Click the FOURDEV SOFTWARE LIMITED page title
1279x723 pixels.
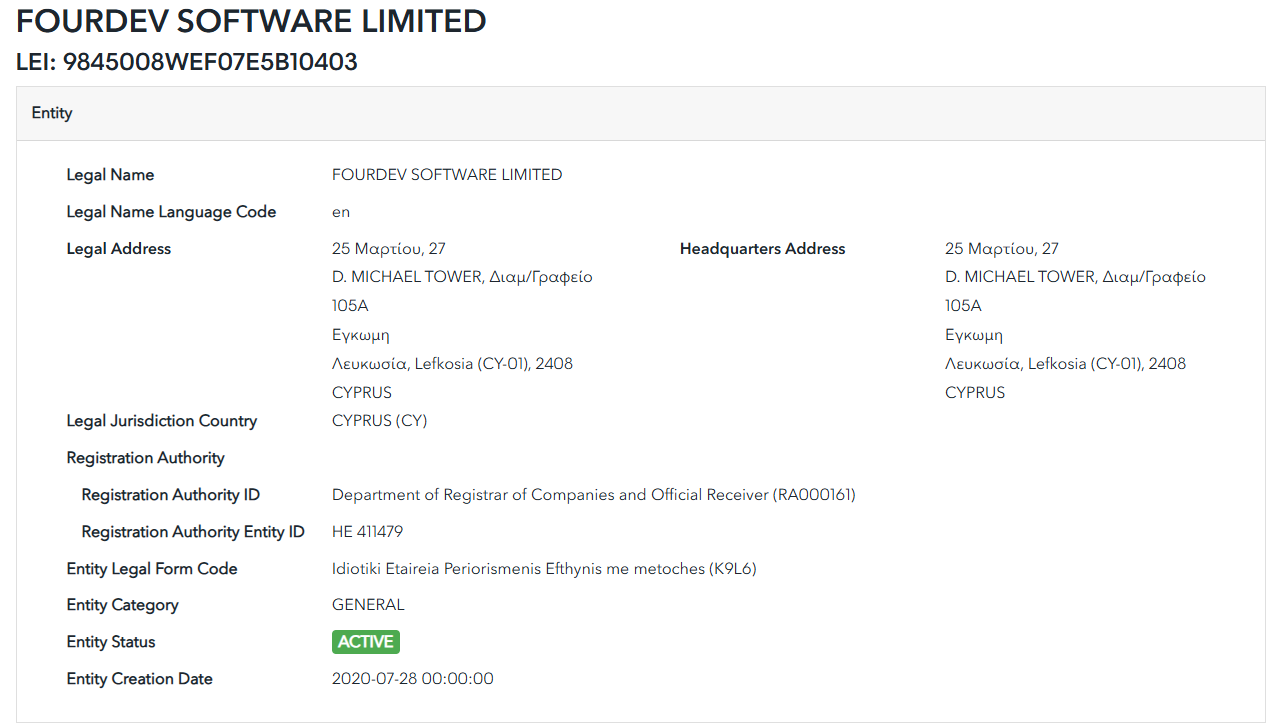251,21
